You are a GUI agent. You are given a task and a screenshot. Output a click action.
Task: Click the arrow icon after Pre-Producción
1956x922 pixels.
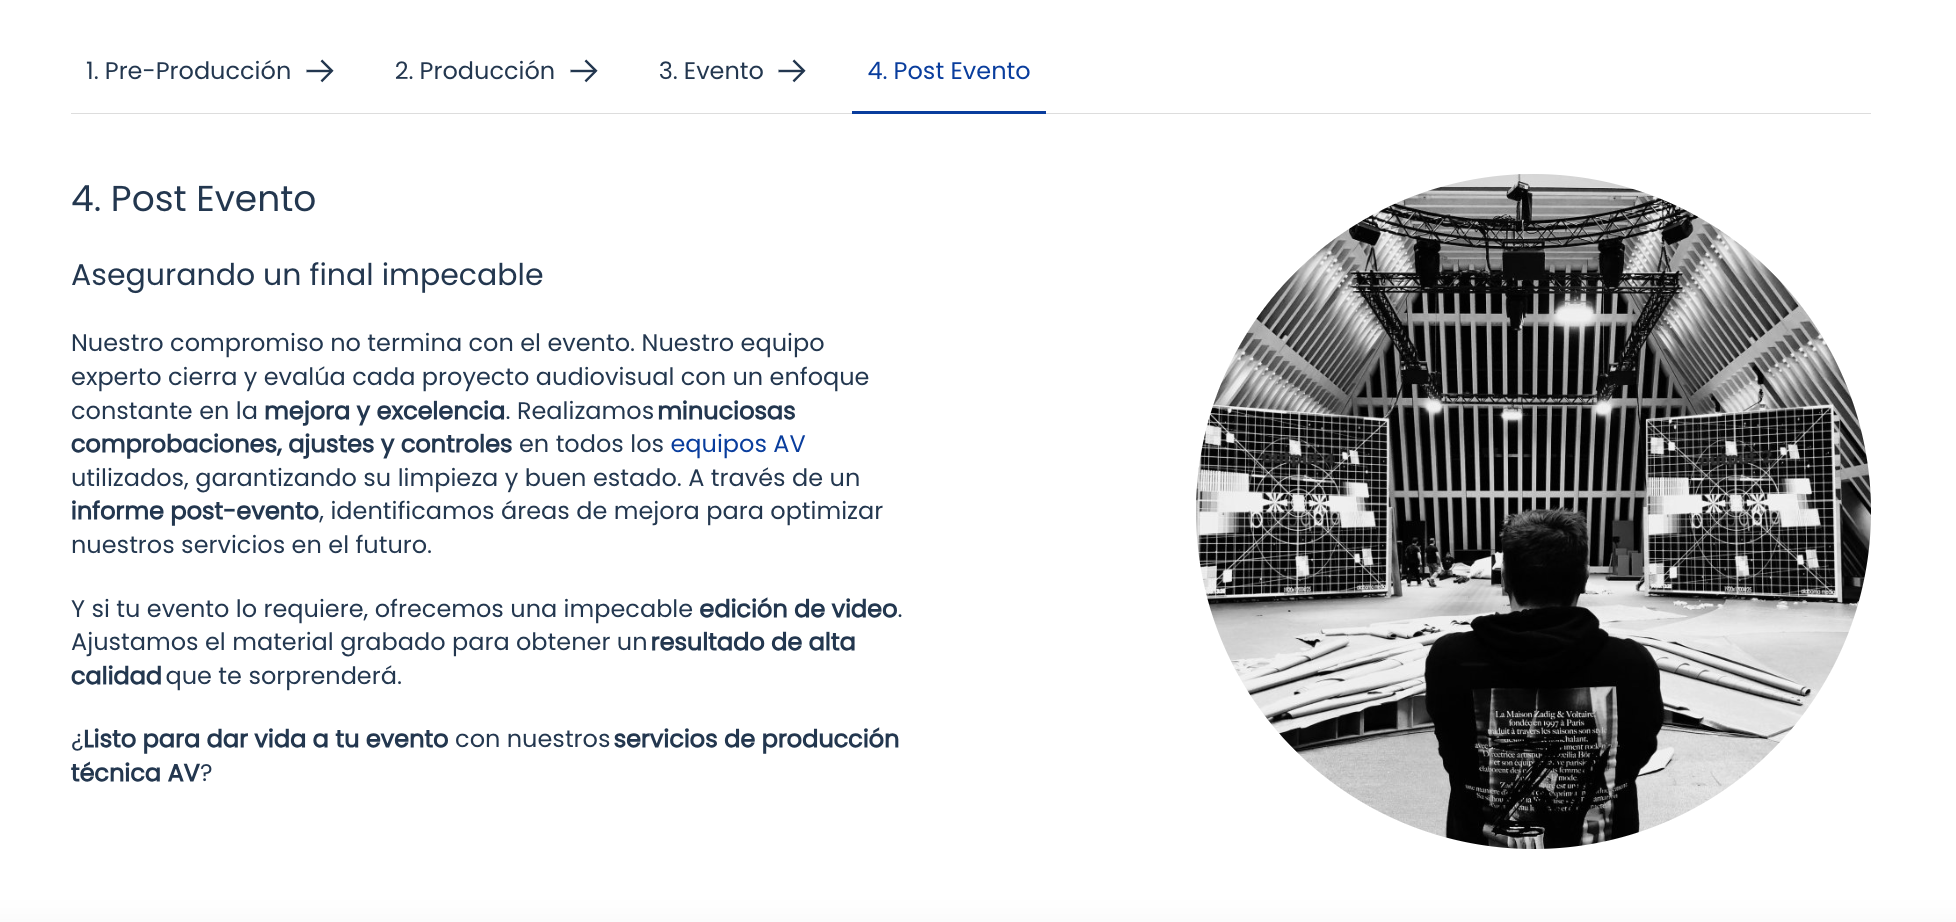320,71
